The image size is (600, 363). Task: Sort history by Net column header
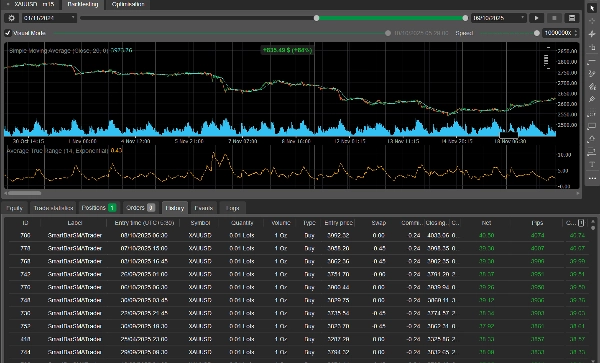point(486,223)
